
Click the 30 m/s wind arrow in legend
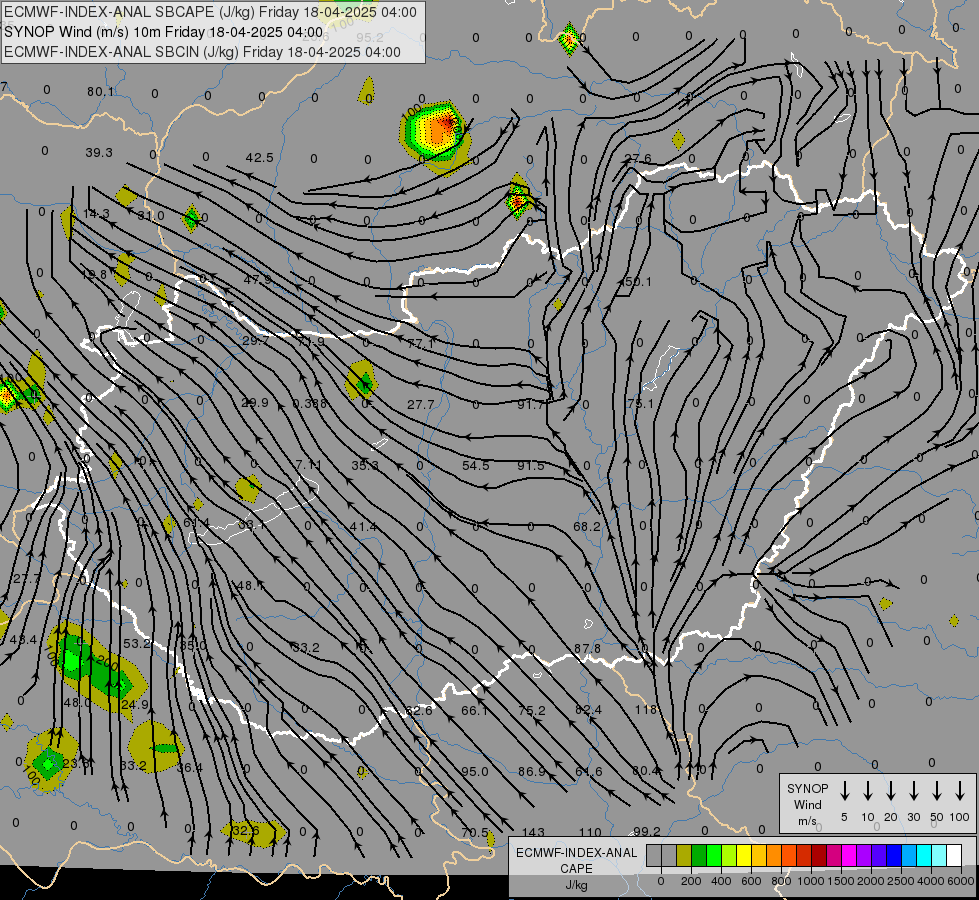[x=913, y=790]
